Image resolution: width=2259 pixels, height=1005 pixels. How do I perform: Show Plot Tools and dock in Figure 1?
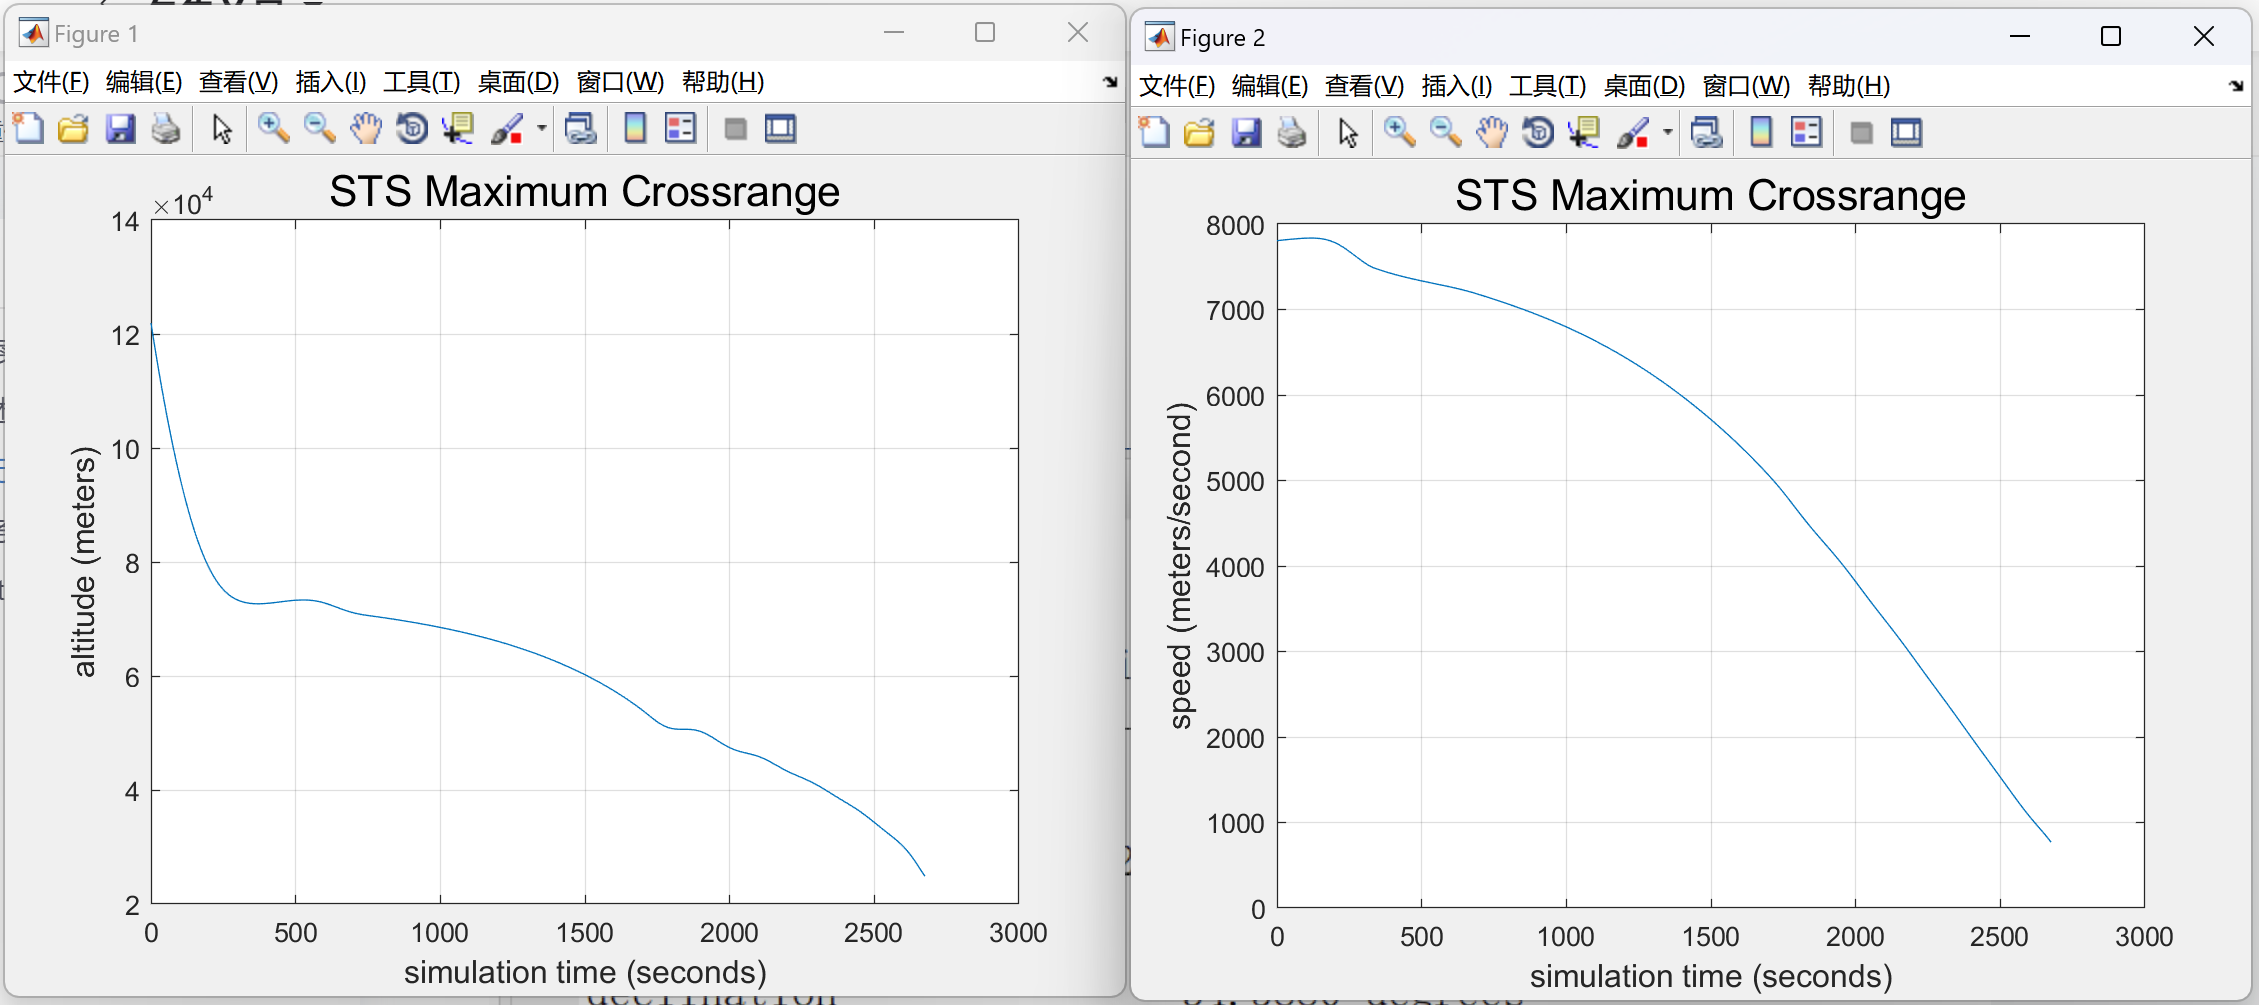[x=781, y=129]
